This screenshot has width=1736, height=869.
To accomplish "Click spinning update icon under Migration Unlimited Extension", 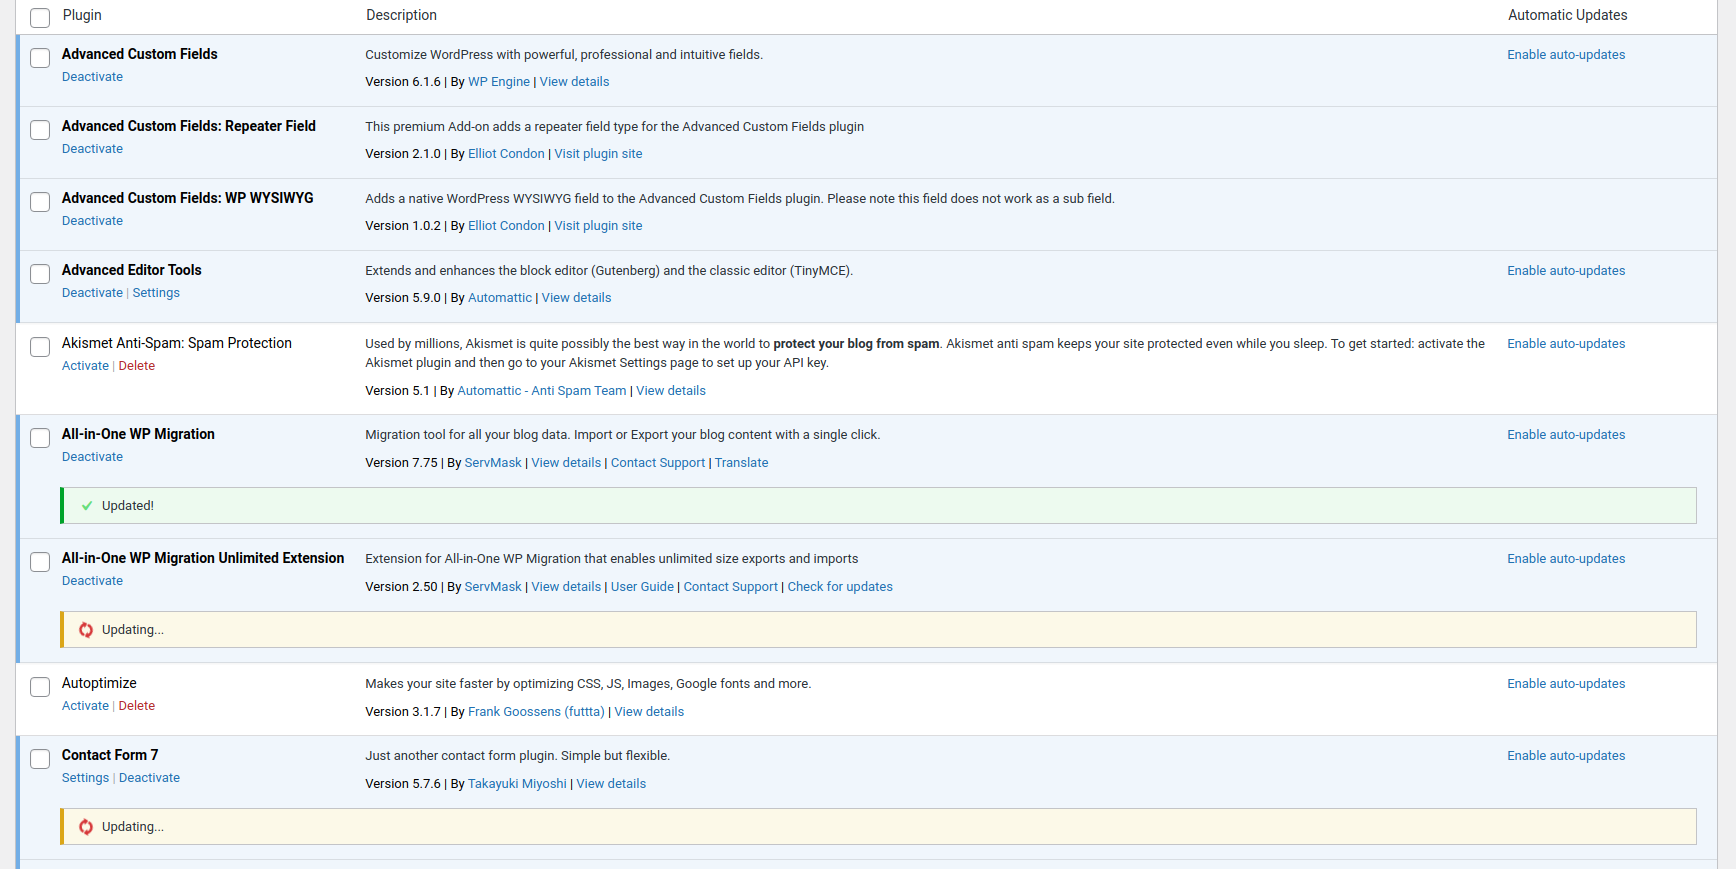I will tap(86, 630).
